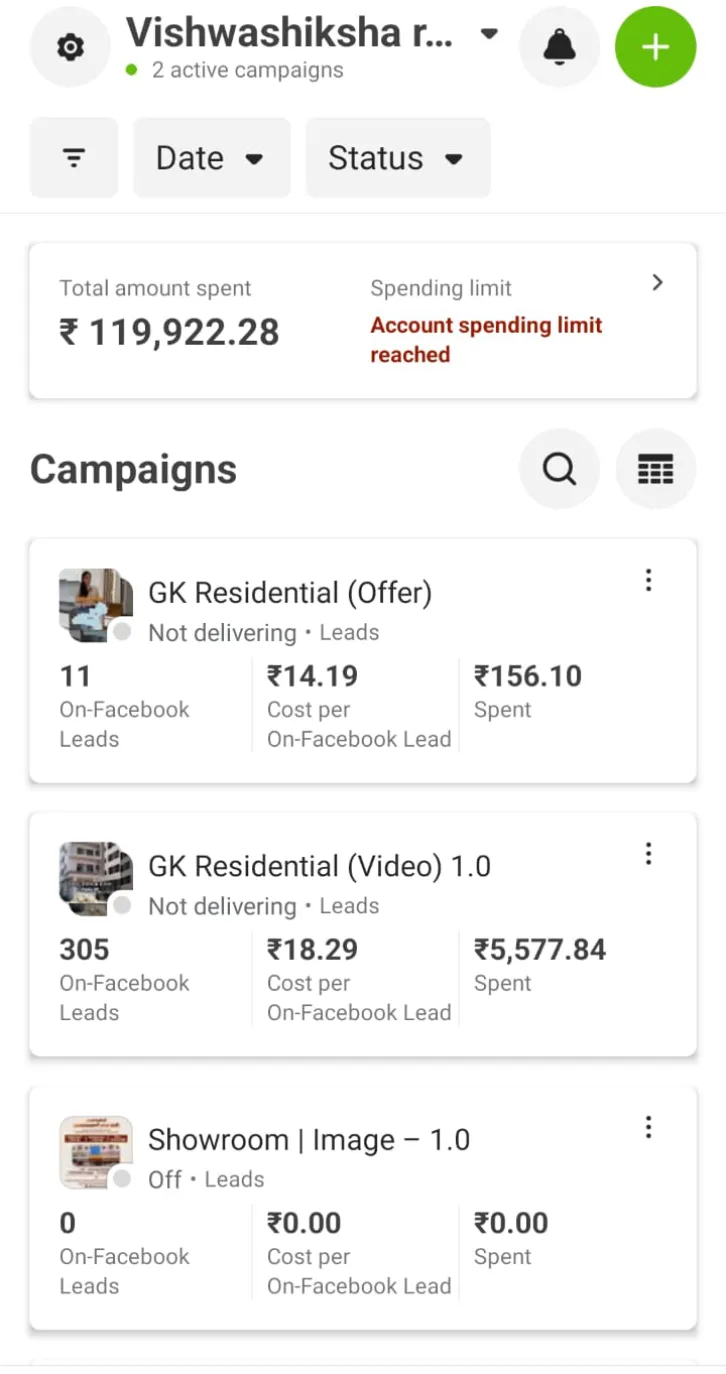Click the GK Residential (Video) thumbnail
The image size is (726, 1374).
click(x=95, y=877)
